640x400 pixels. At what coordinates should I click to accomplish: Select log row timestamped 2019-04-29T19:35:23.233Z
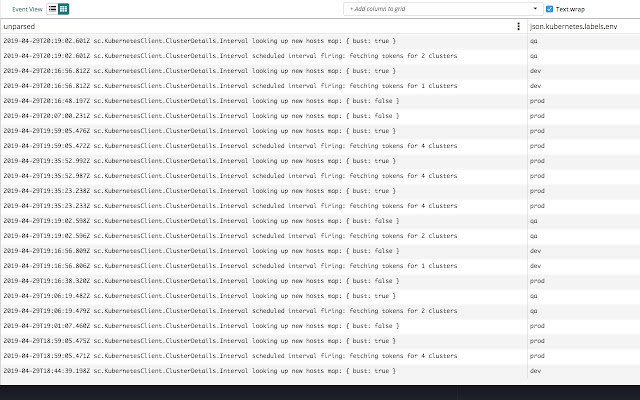[320, 206]
